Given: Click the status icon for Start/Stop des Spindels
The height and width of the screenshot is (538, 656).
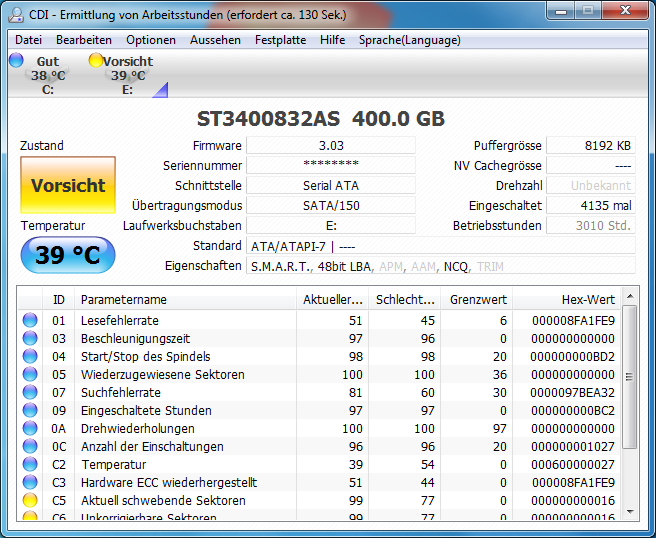Looking at the screenshot, I should (30, 356).
